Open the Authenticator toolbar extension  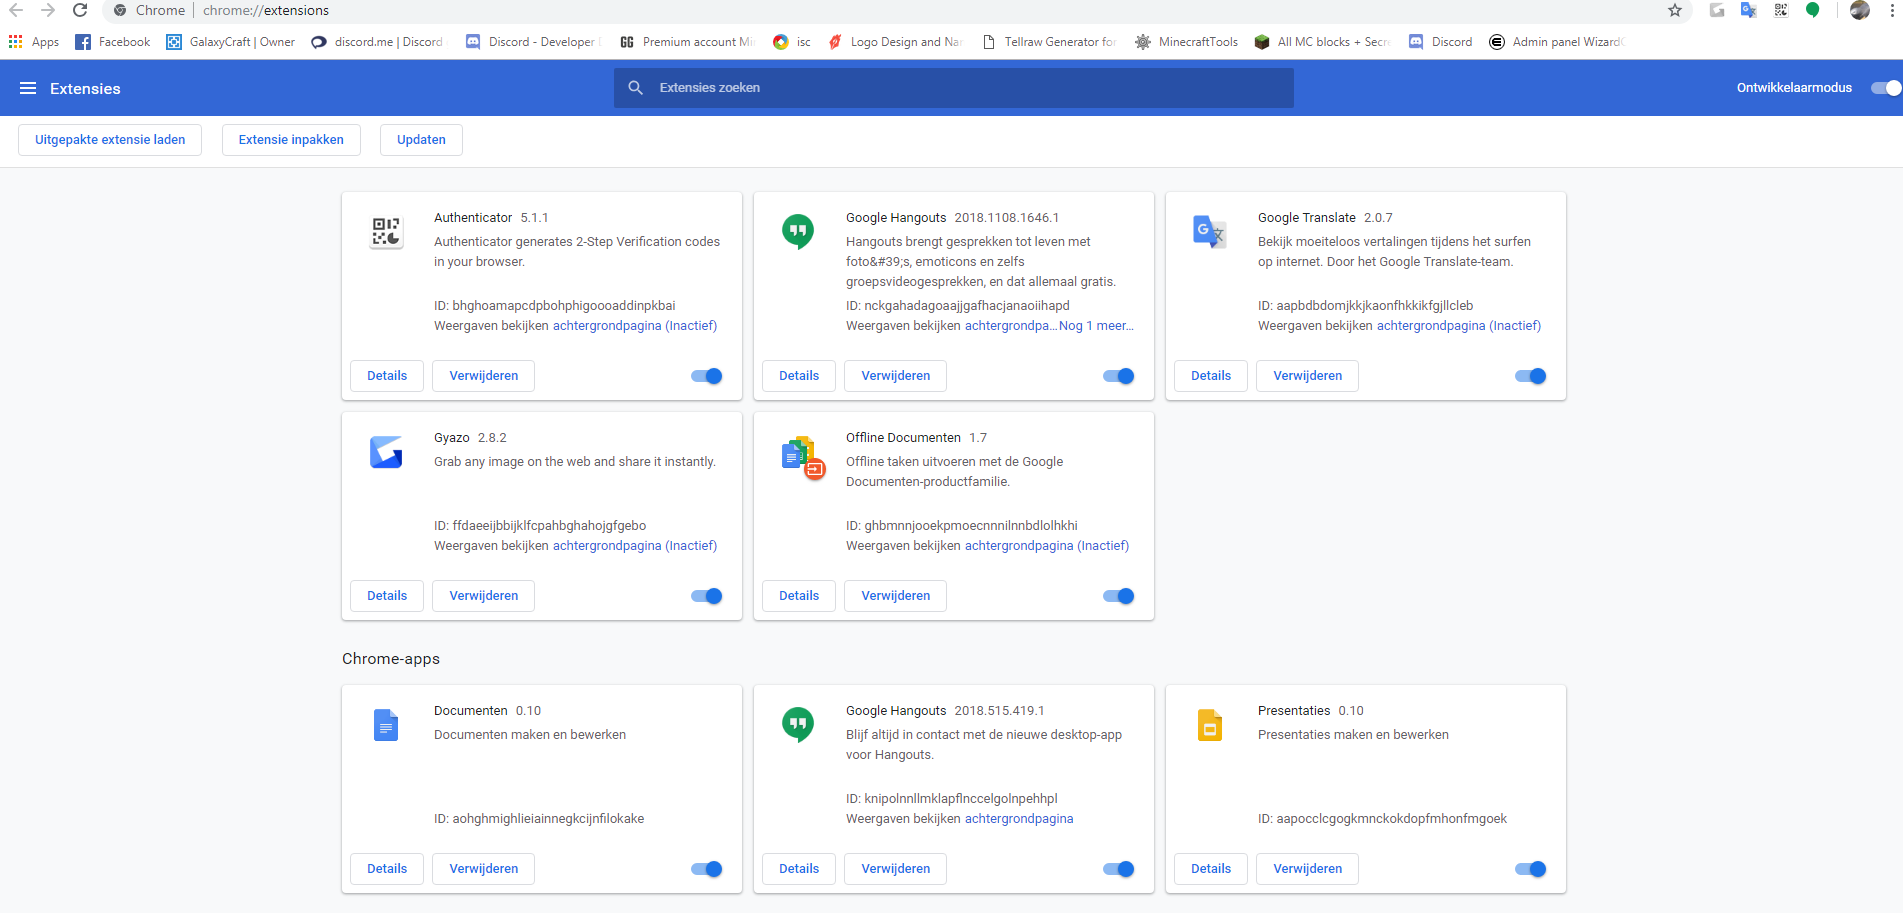(x=1781, y=10)
